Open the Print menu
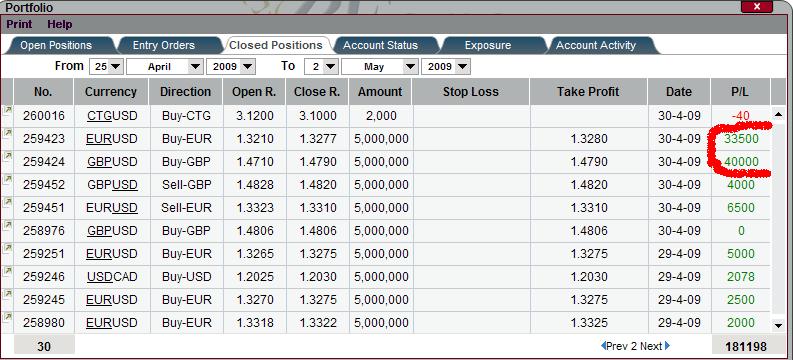793x360 pixels. pyautogui.click(x=19, y=24)
